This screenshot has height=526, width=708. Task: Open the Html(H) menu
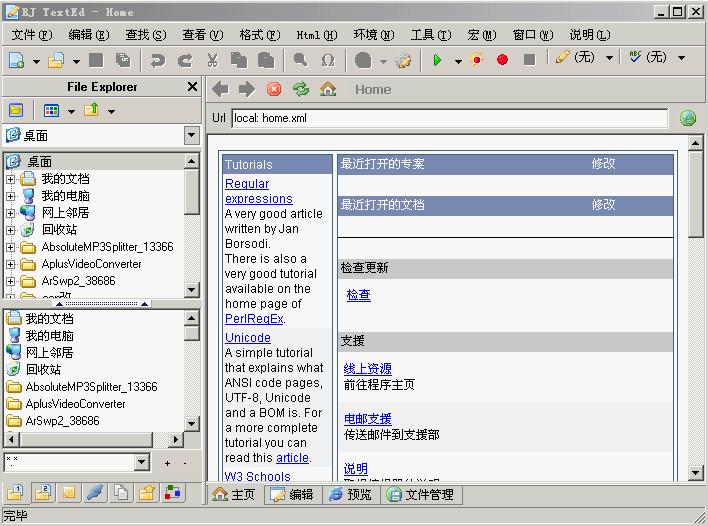(317, 35)
